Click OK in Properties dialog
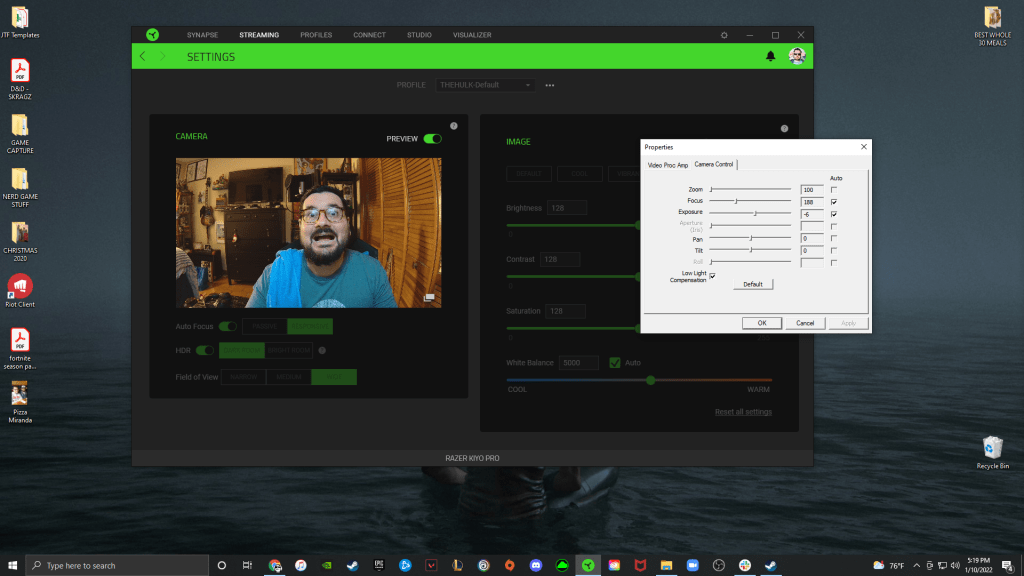Viewport: 1024px width, 576px height. tap(761, 323)
